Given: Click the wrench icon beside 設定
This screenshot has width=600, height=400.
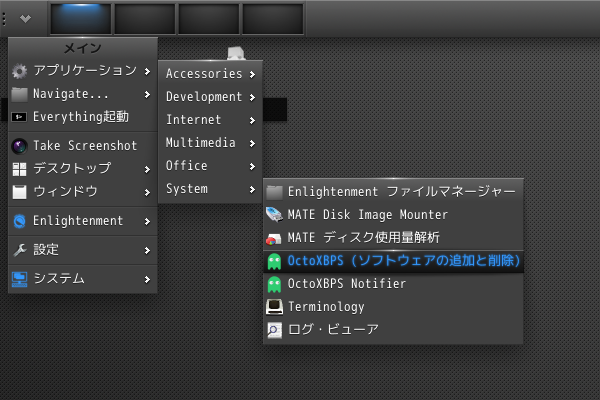Looking at the screenshot, I should [x=20, y=250].
